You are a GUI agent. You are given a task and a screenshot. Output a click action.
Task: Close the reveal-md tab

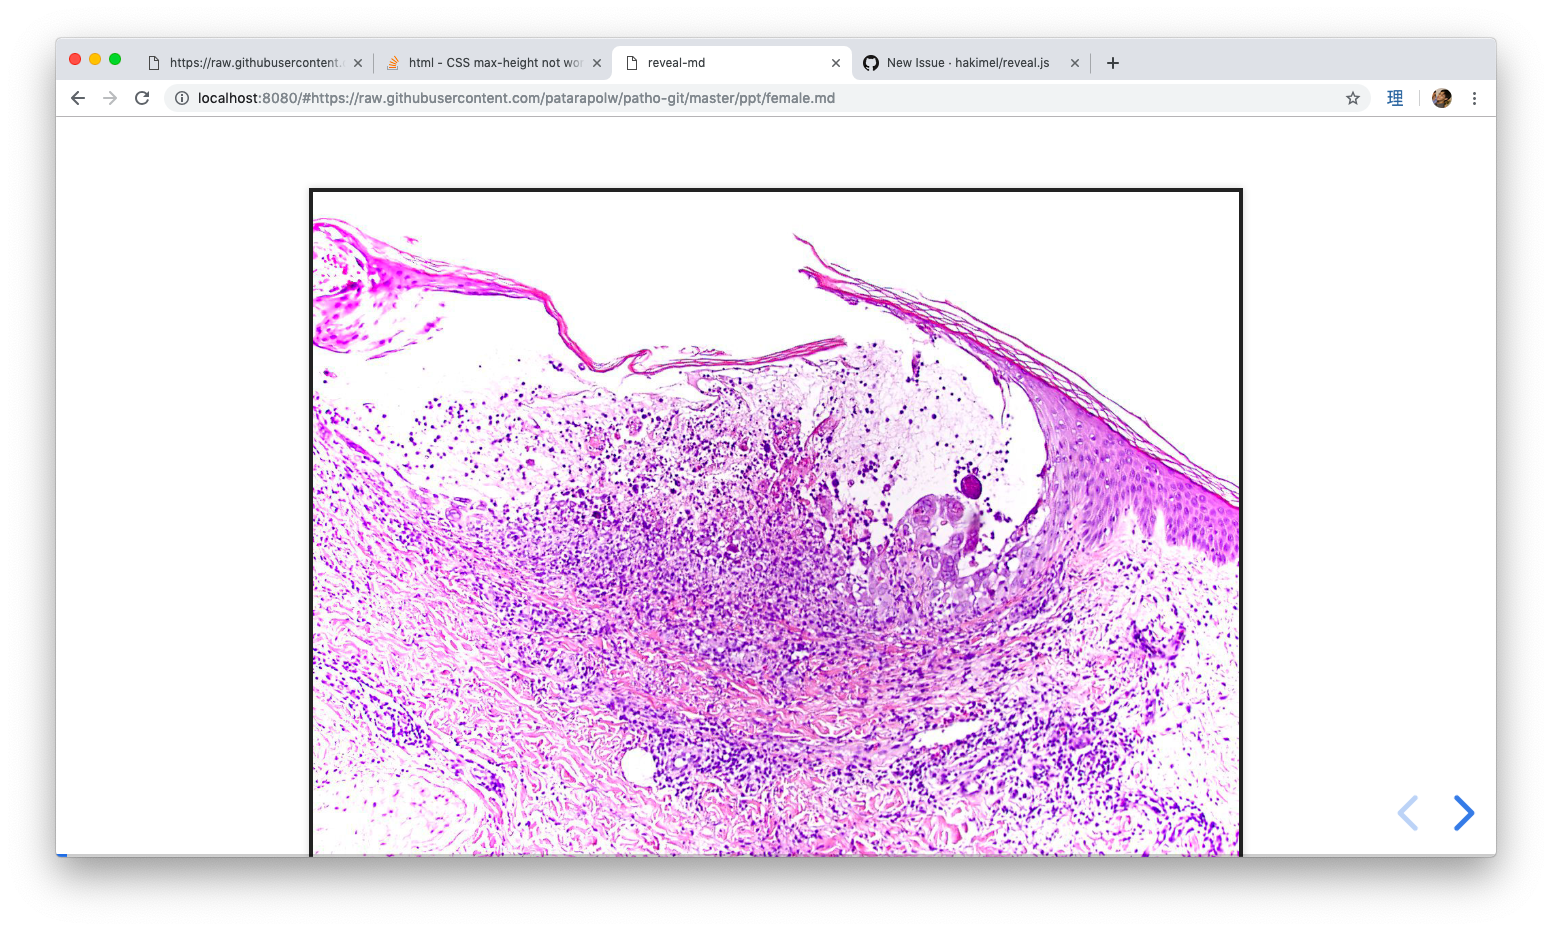[836, 63]
